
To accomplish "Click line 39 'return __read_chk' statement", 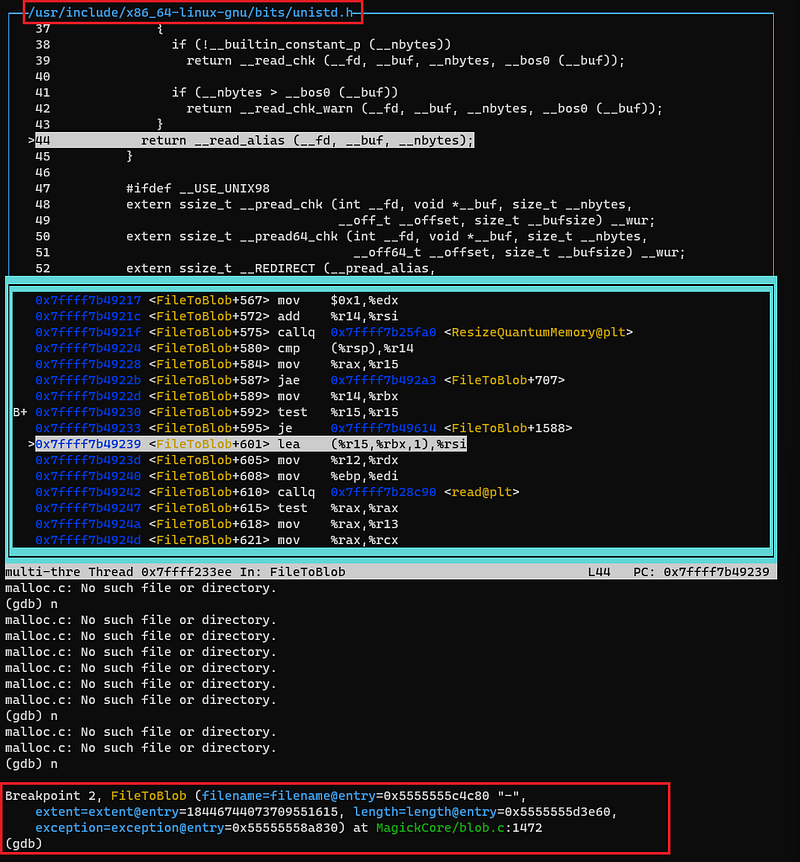I will pos(405,60).
